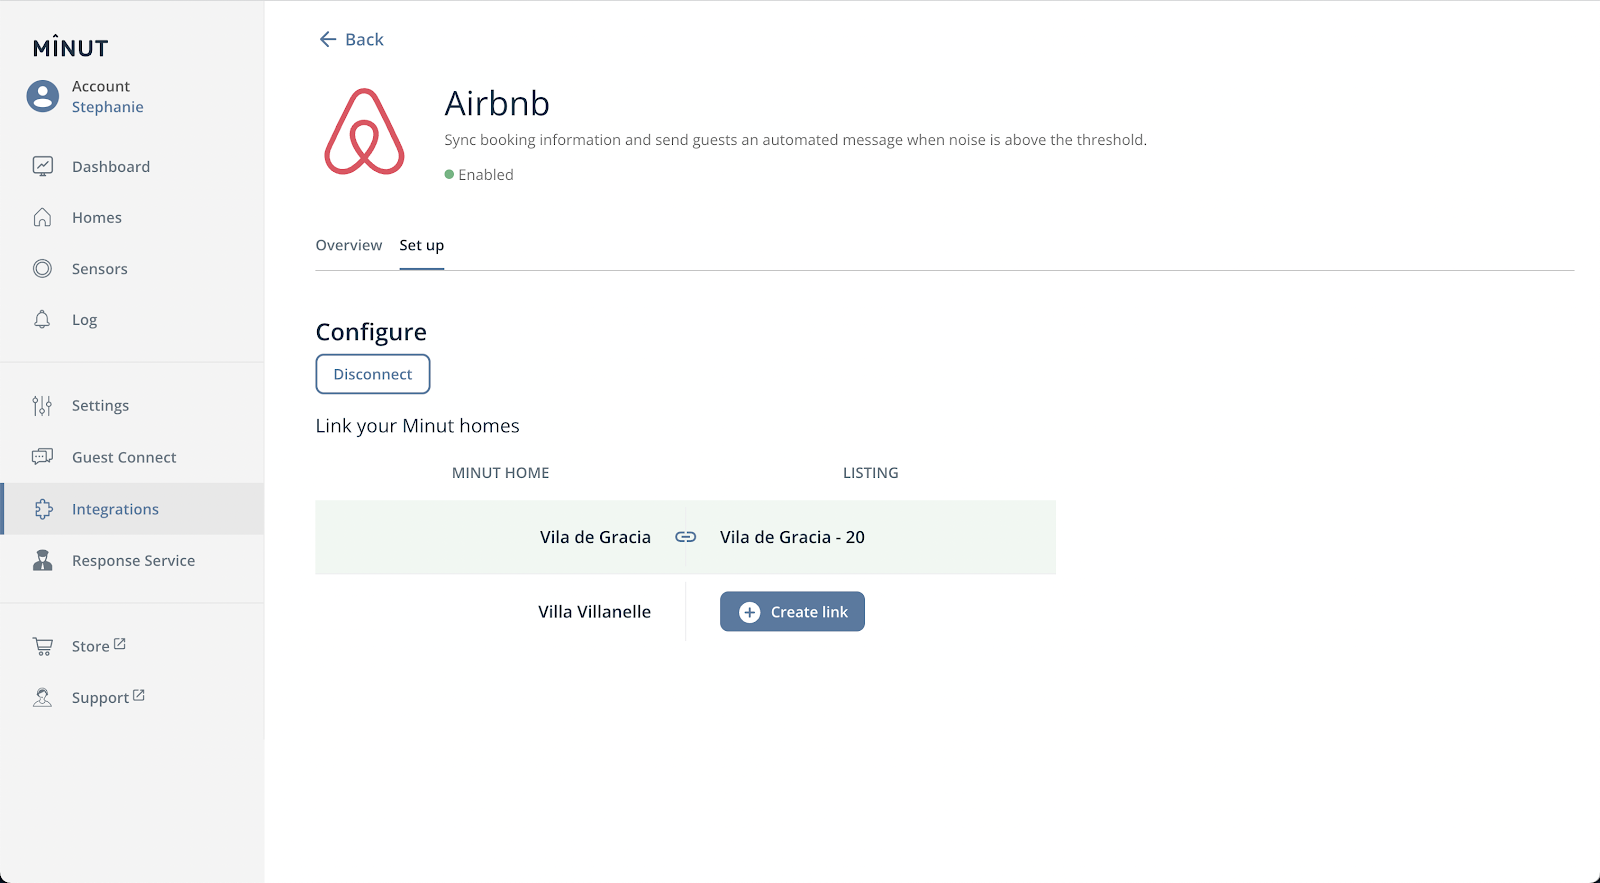Viewport: 1600px width, 883px height.
Task: Click the green Enabled status dot
Action: [x=449, y=174]
